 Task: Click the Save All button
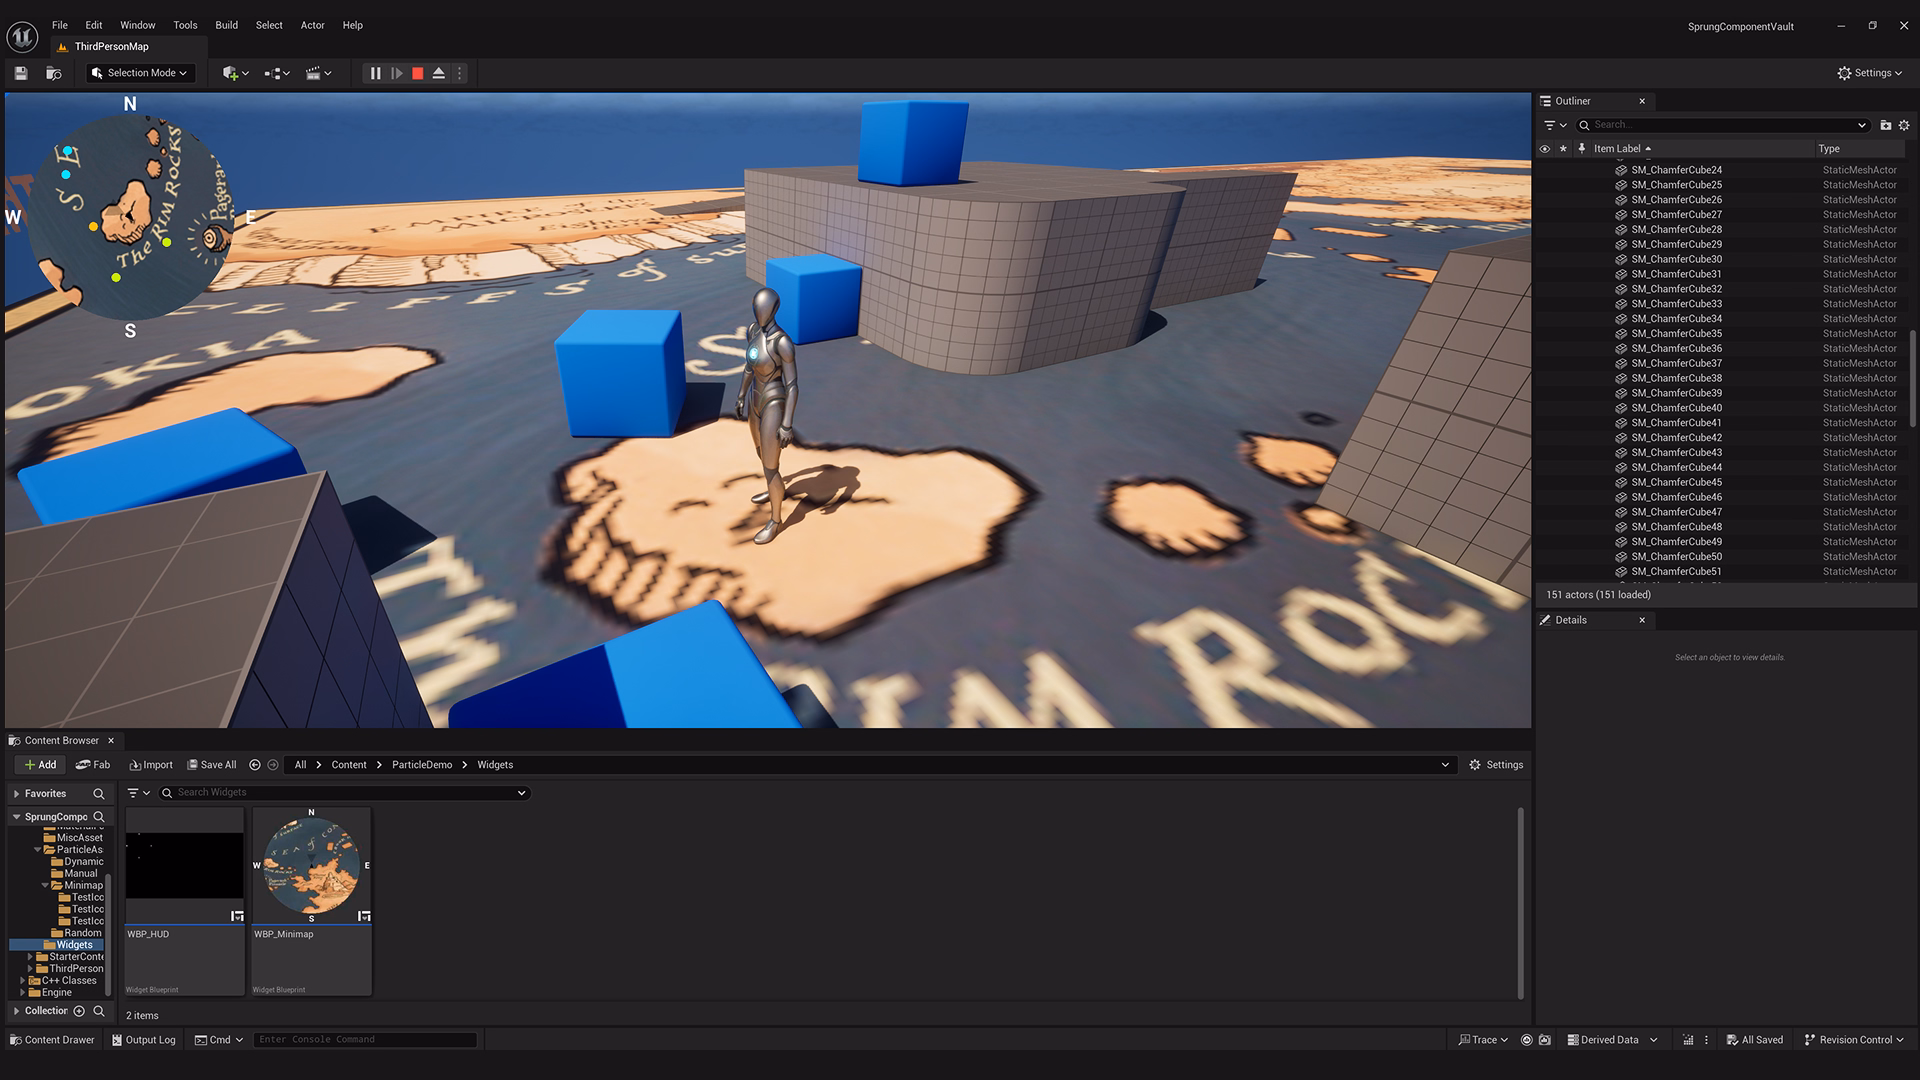[x=212, y=765]
